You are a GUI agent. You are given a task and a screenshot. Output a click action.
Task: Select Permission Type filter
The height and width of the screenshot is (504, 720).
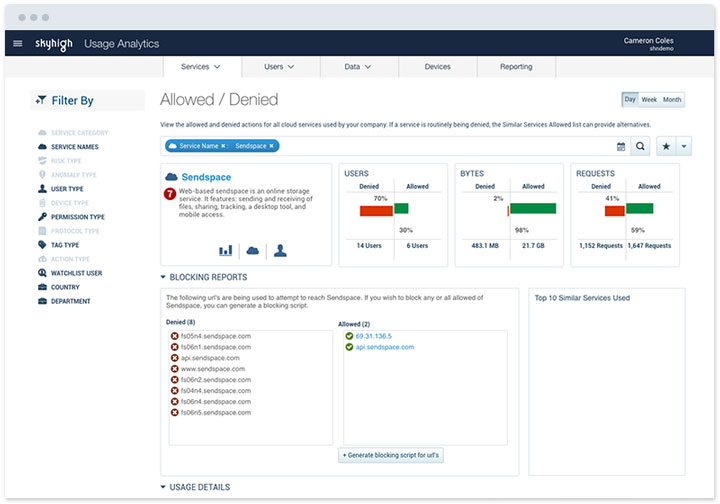[71, 217]
